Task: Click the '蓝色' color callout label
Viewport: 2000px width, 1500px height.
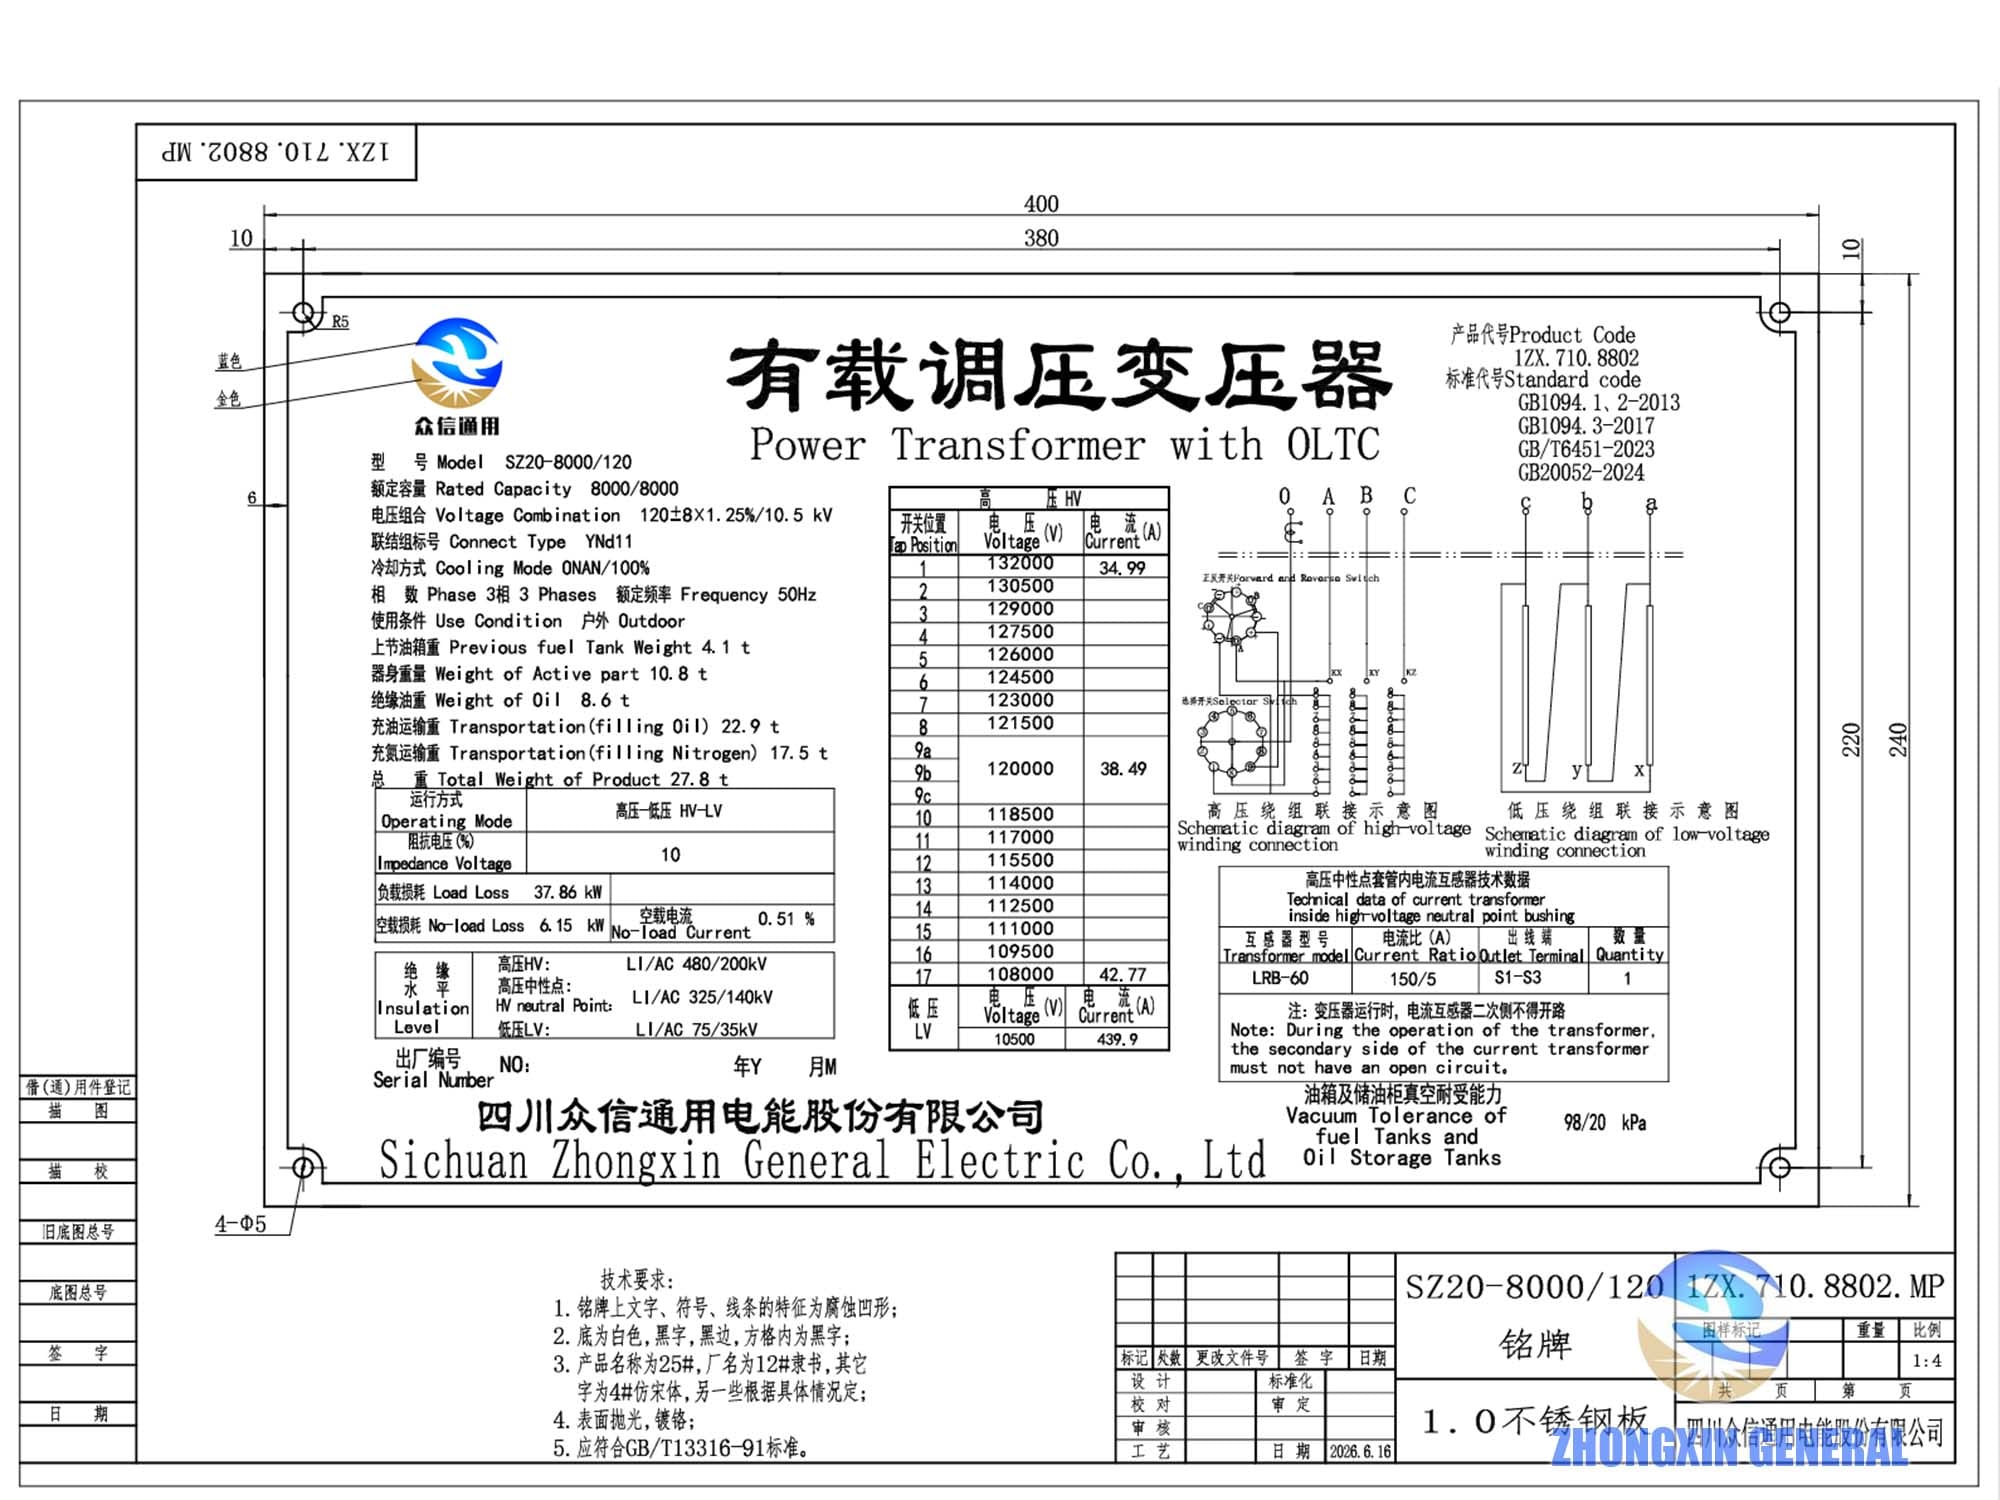Action: (x=229, y=361)
